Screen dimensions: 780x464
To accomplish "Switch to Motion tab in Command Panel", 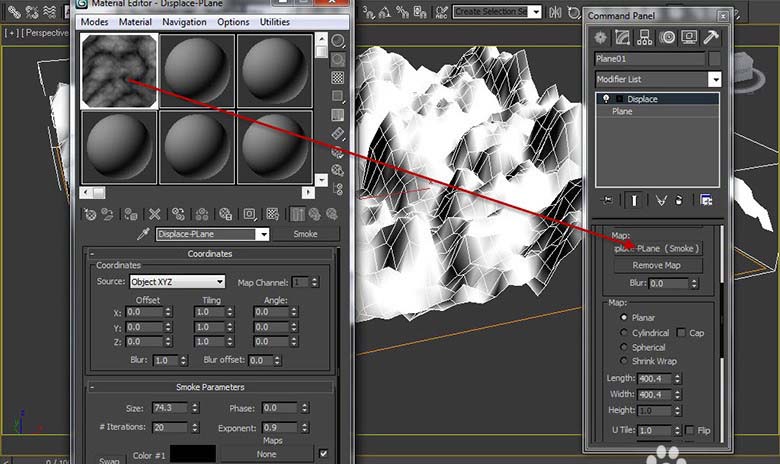I will (x=667, y=37).
